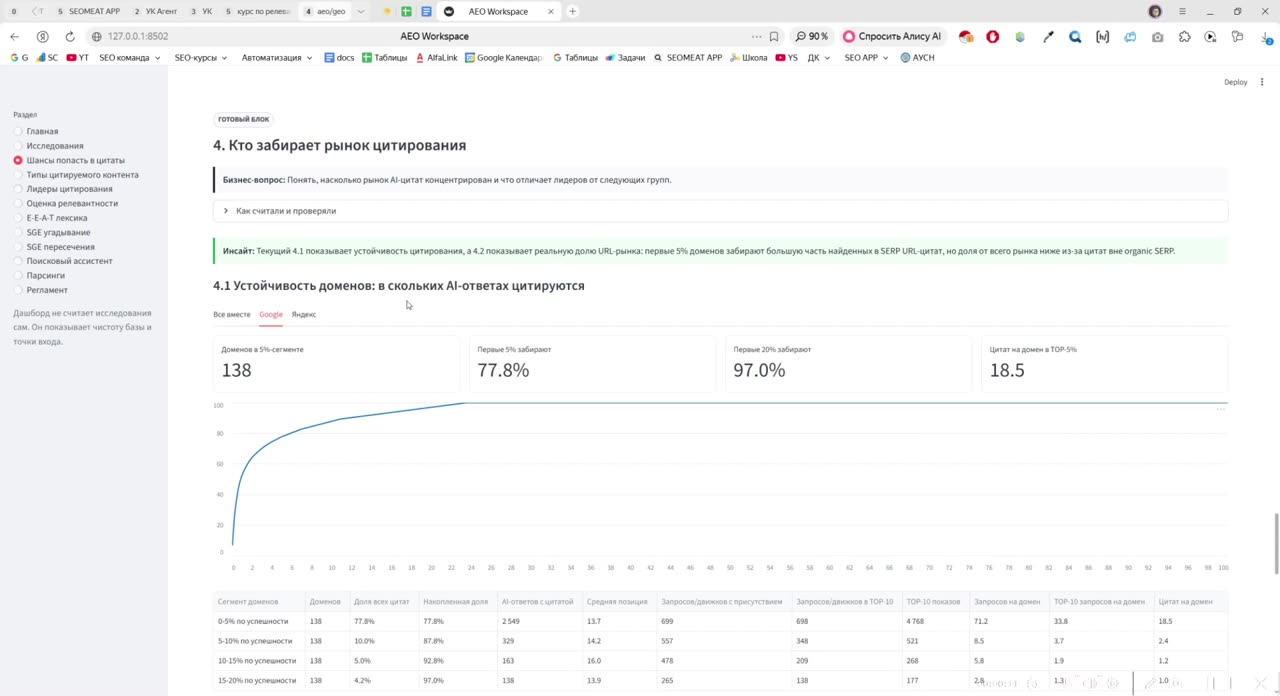Select the E-E-A-T лексика radio

[x=18, y=218]
